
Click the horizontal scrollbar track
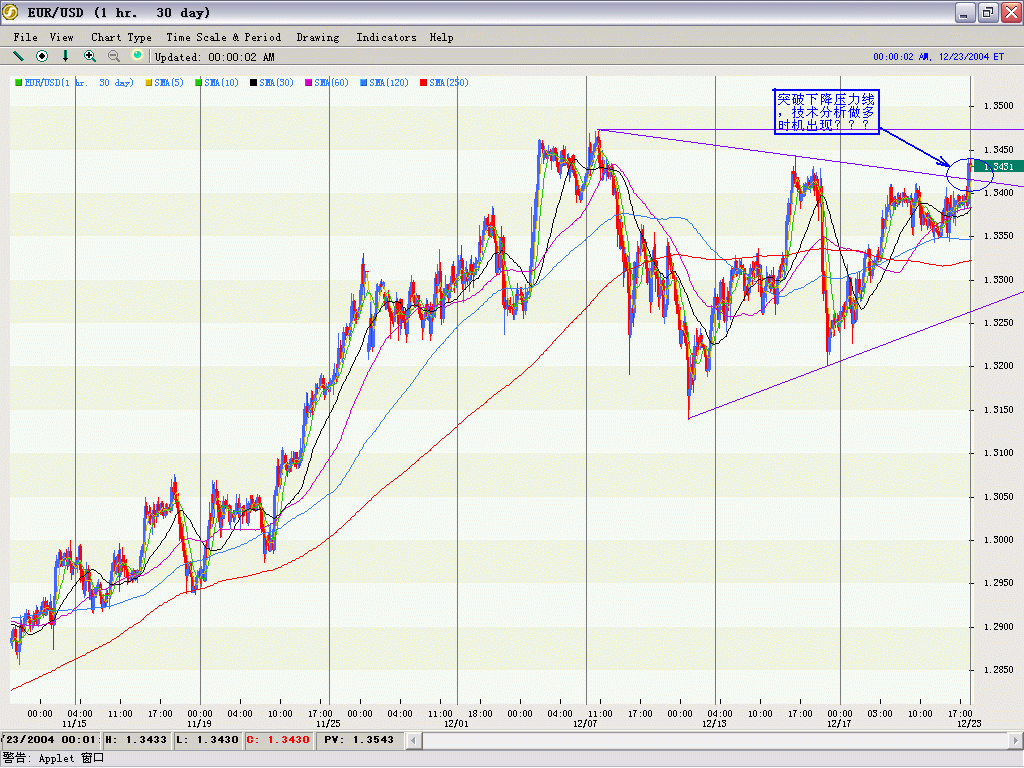click(x=714, y=741)
